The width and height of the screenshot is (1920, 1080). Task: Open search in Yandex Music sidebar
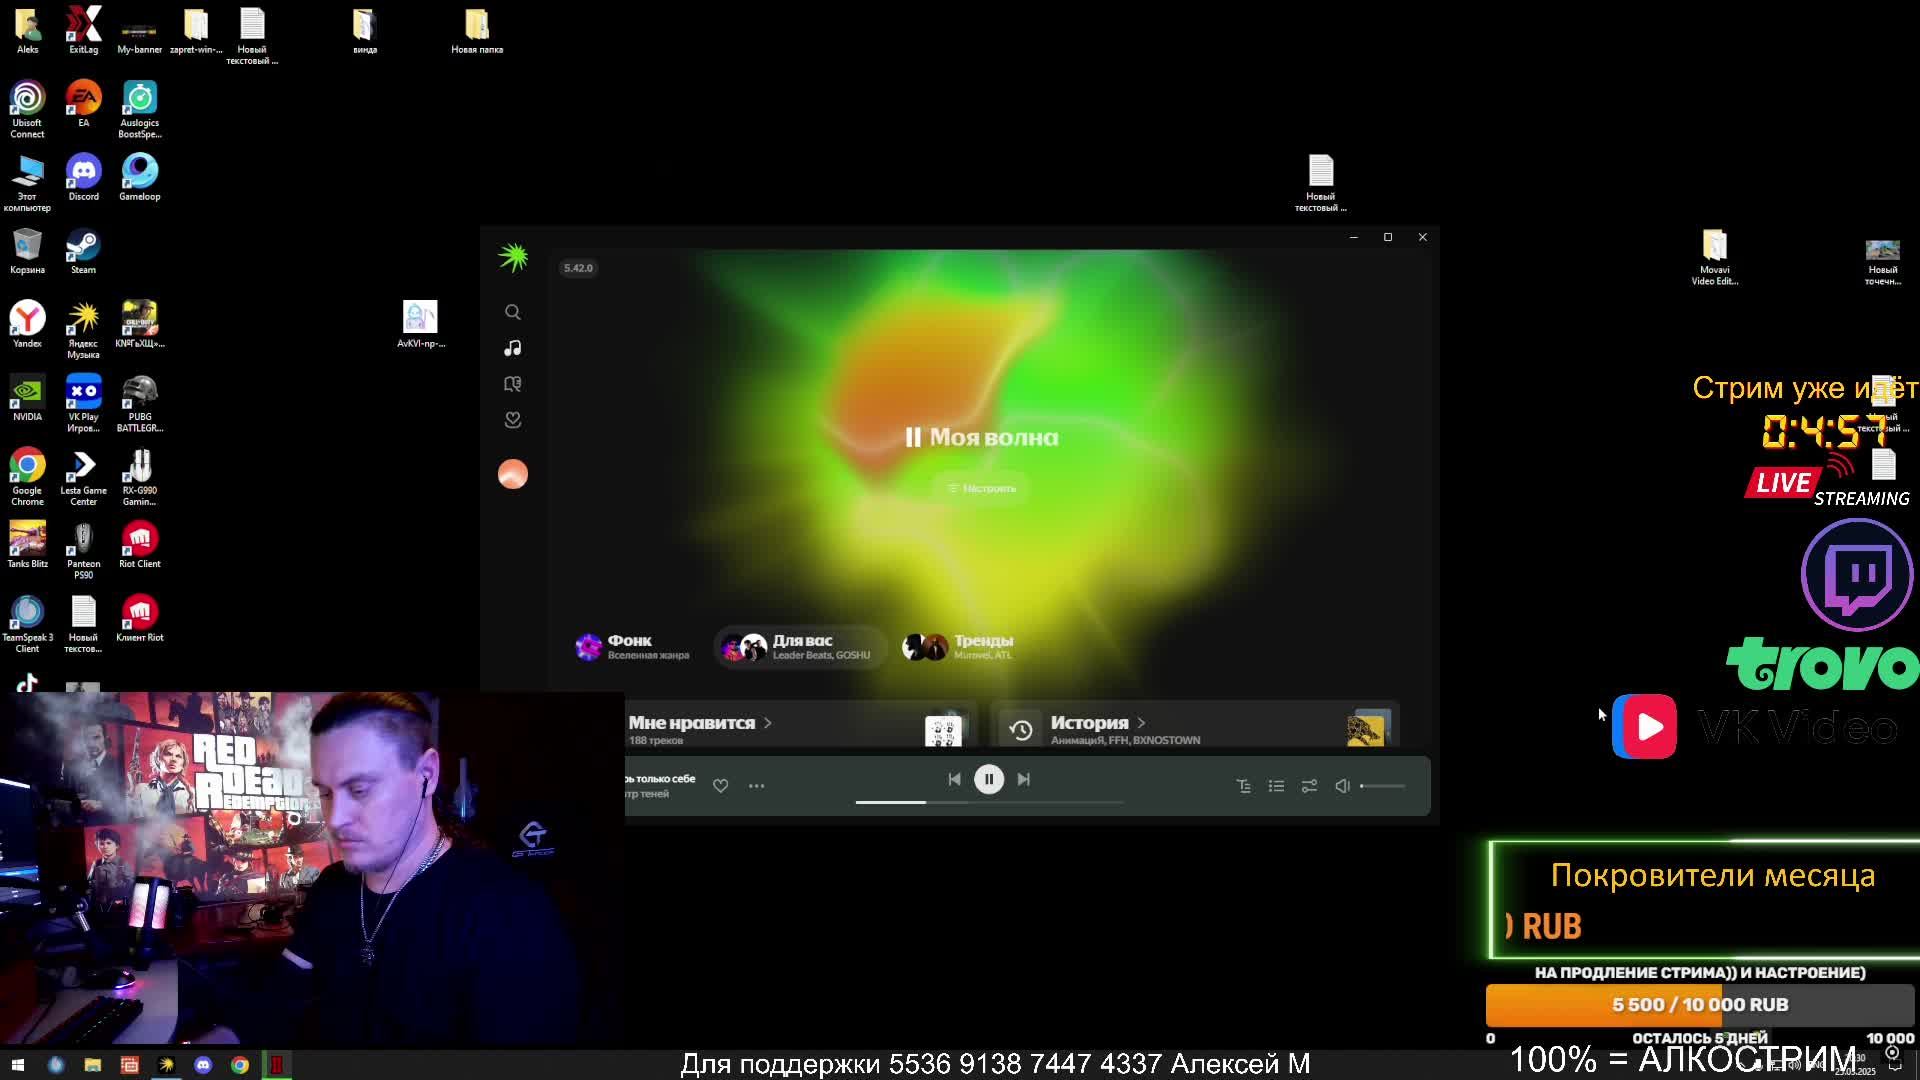pos(512,312)
